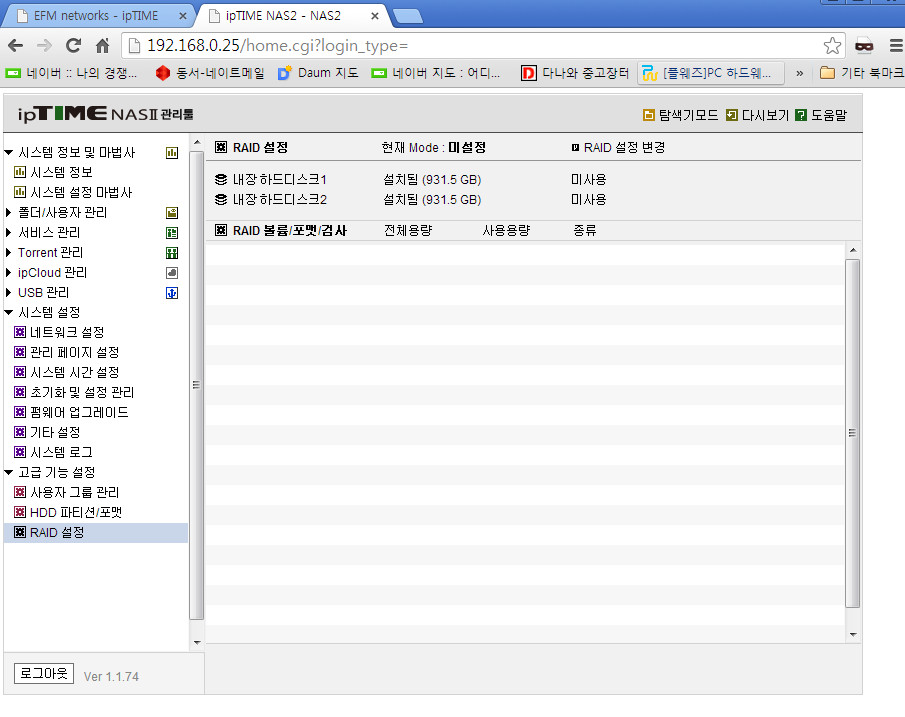Viewport: 905px width, 717px height.
Task: Open the Daum 지도 bookmark
Action: 318,73
